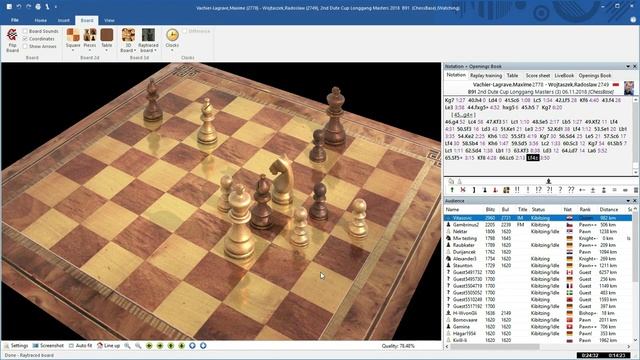Toggle the Coordinates checkbox
This screenshot has width=640, height=360.
[x=25, y=39]
